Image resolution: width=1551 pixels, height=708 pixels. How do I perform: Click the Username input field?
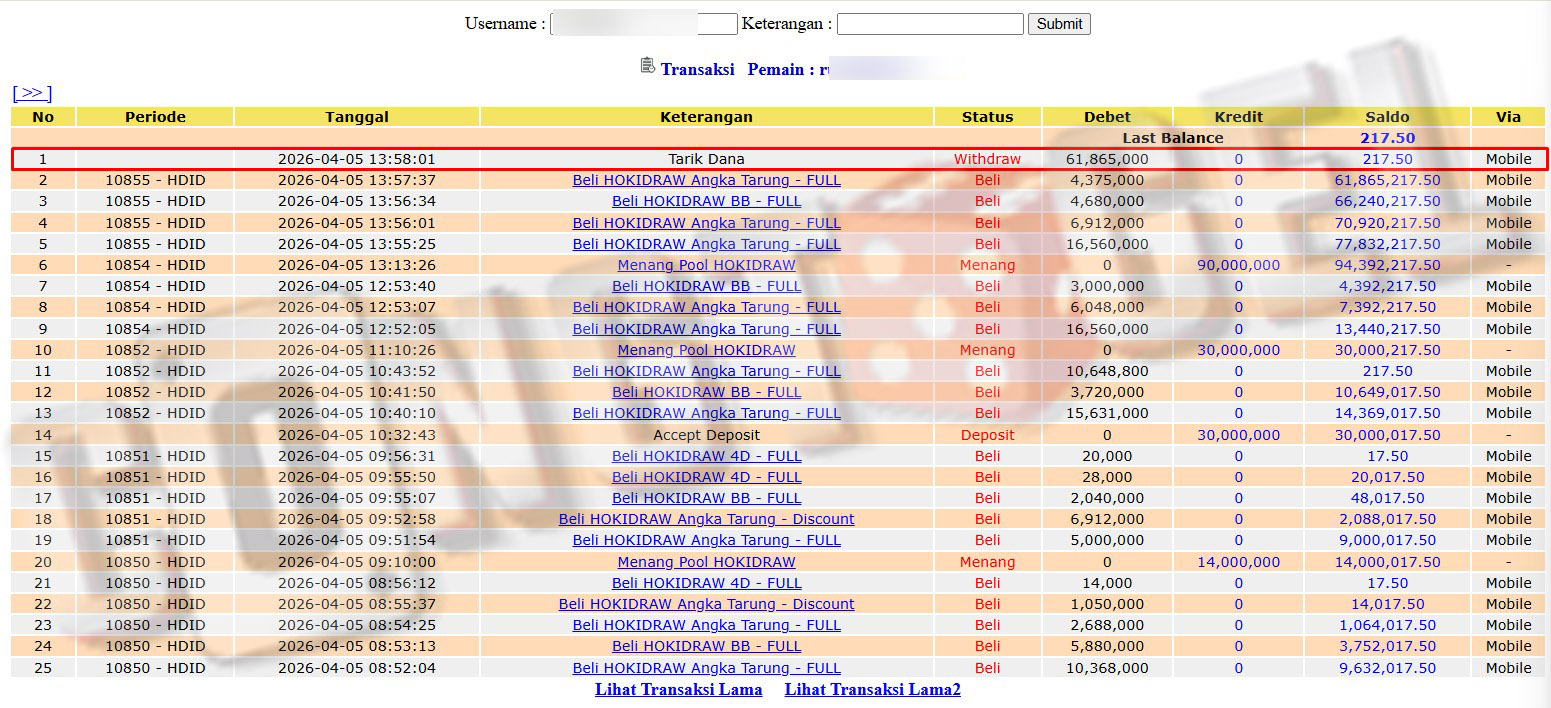coord(644,23)
